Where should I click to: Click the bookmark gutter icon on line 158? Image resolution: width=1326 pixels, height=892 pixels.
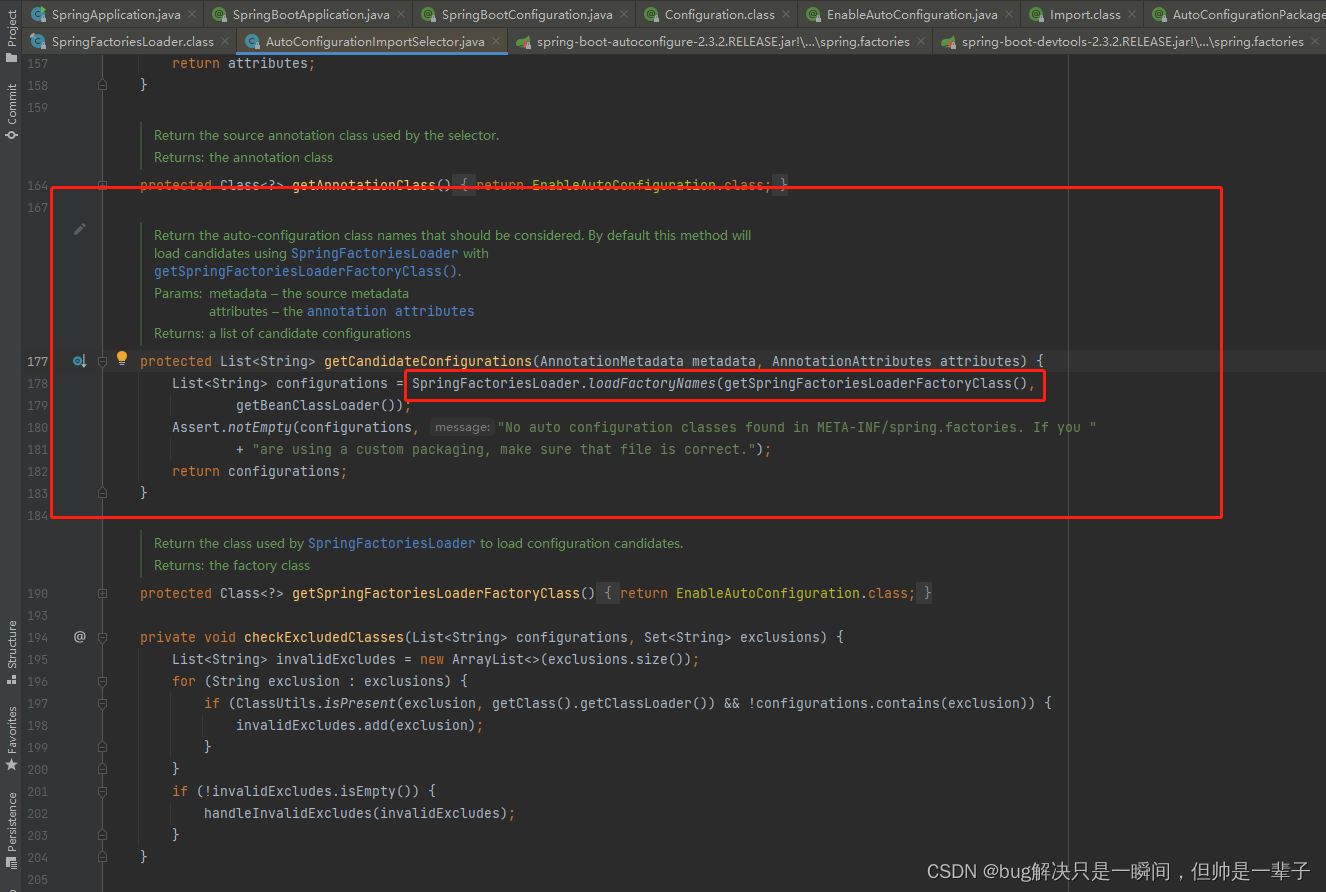[102, 85]
